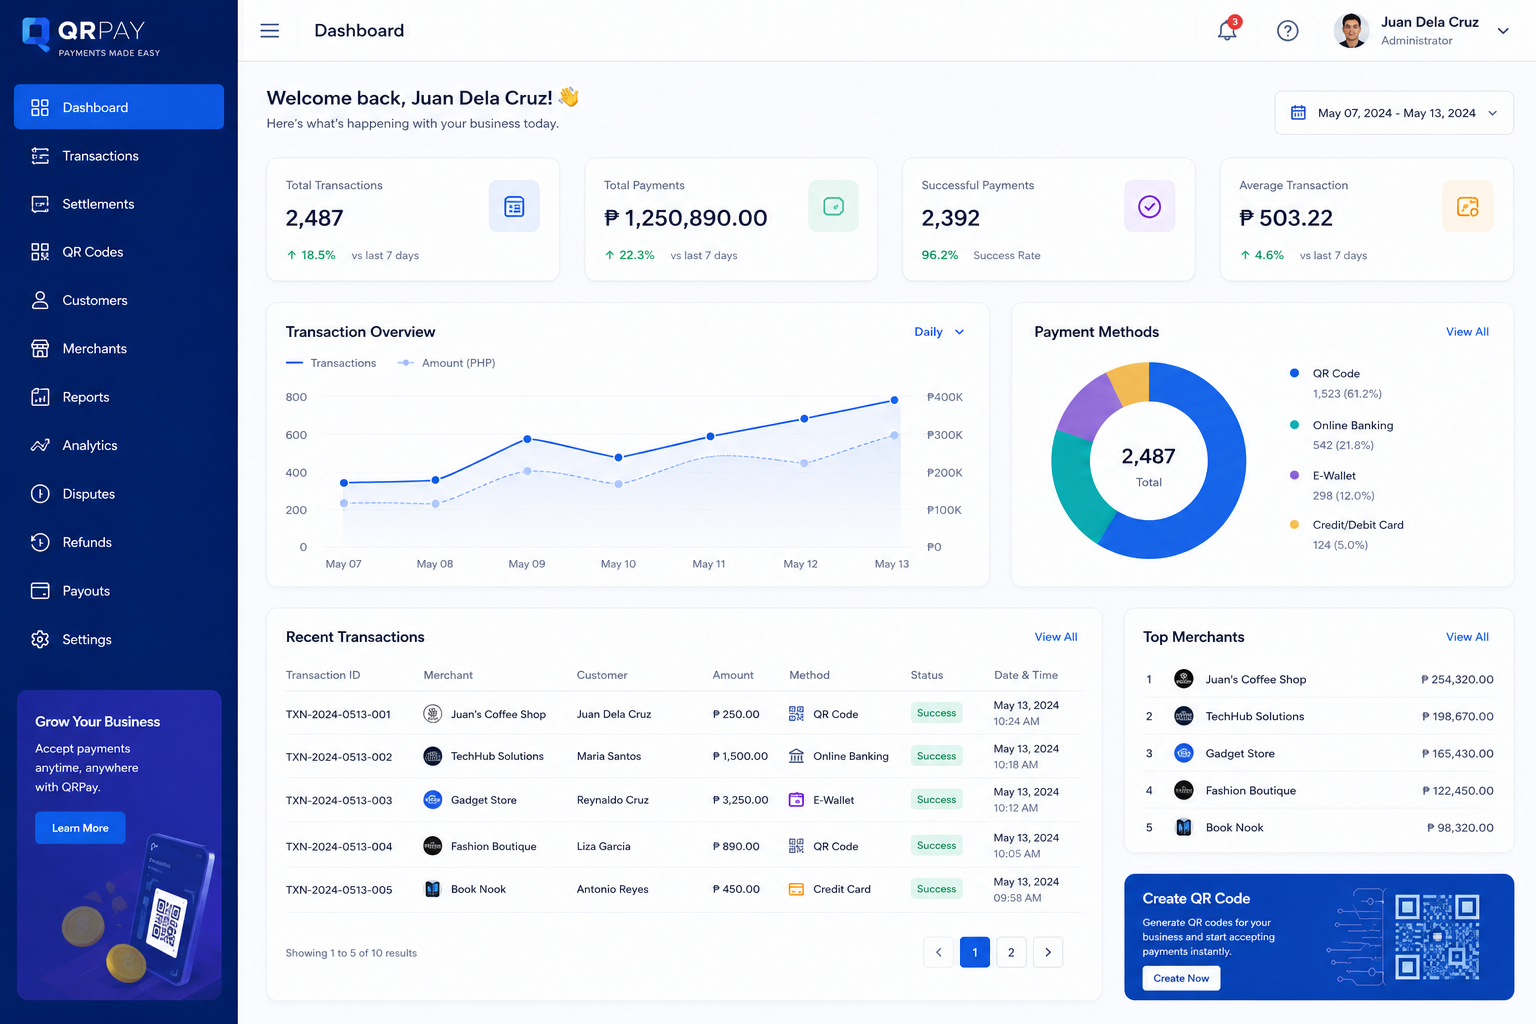Click the May 13 data point on Transactions line
This screenshot has width=1536, height=1024.
point(894,400)
